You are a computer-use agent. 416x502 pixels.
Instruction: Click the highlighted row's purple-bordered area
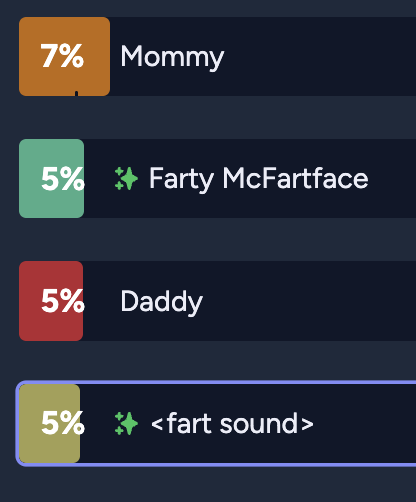coord(216,423)
